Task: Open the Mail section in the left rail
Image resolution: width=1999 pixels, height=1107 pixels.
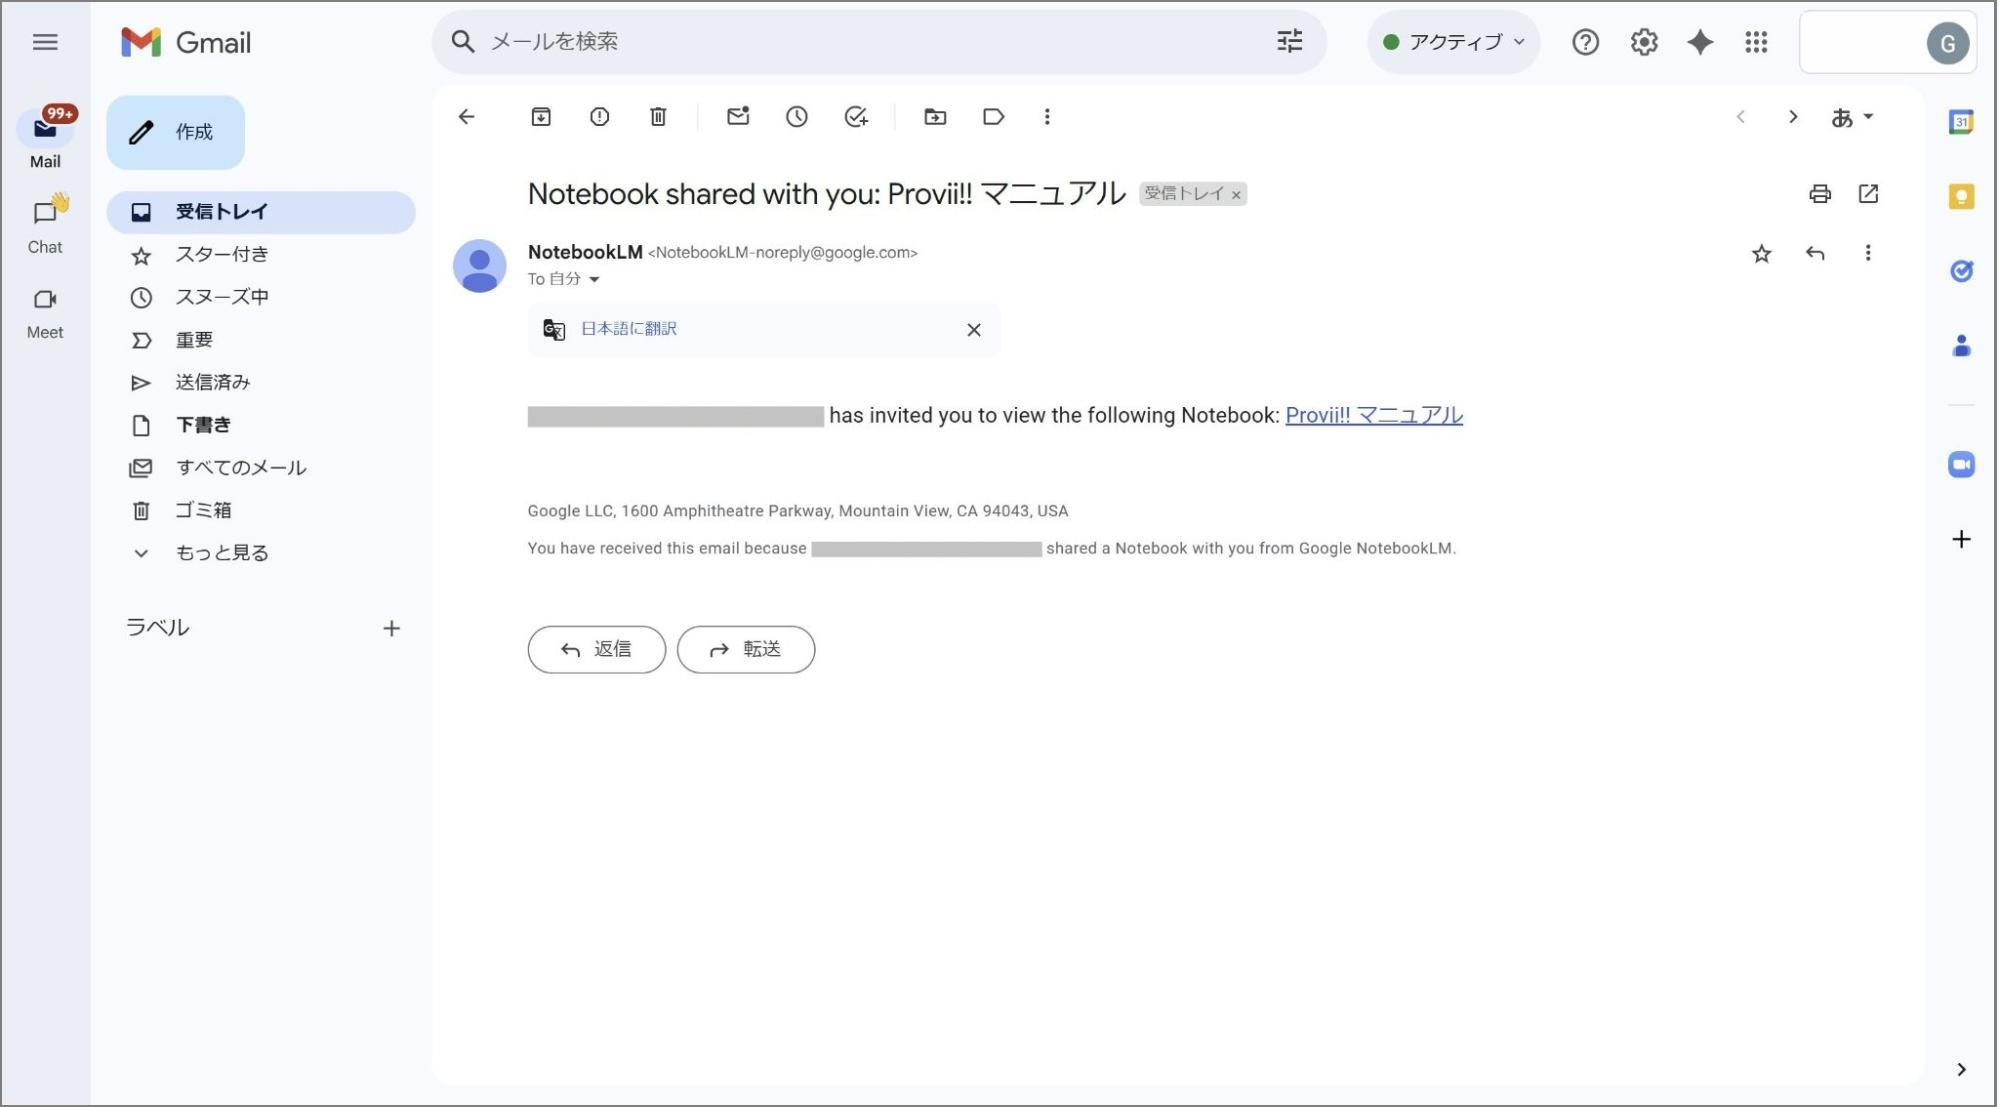Action: pyautogui.click(x=45, y=139)
